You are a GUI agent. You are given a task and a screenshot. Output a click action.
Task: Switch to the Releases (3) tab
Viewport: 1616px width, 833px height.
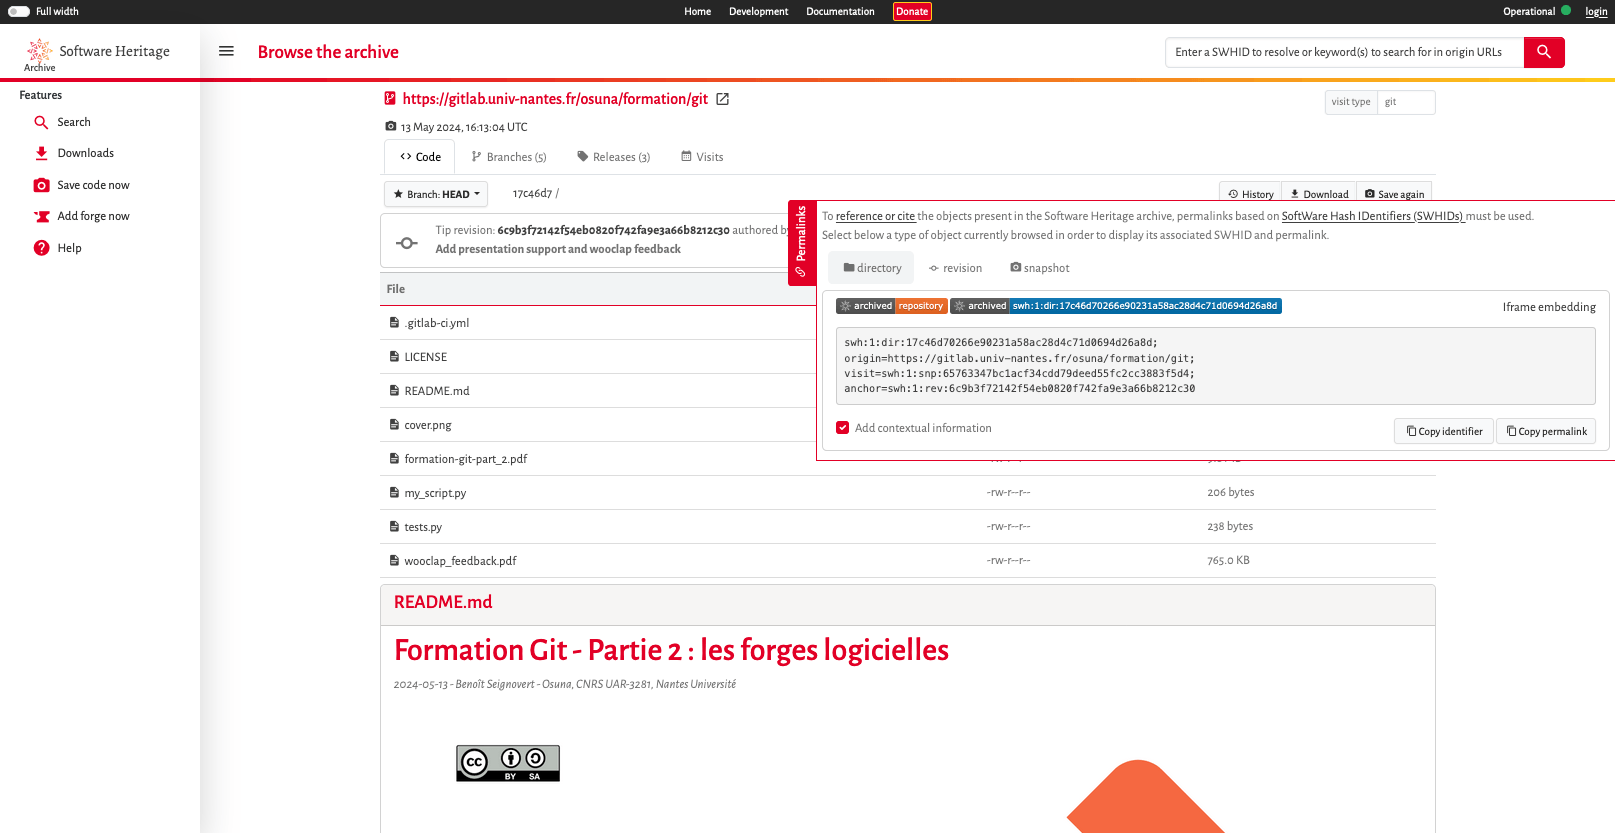[614, 157]
